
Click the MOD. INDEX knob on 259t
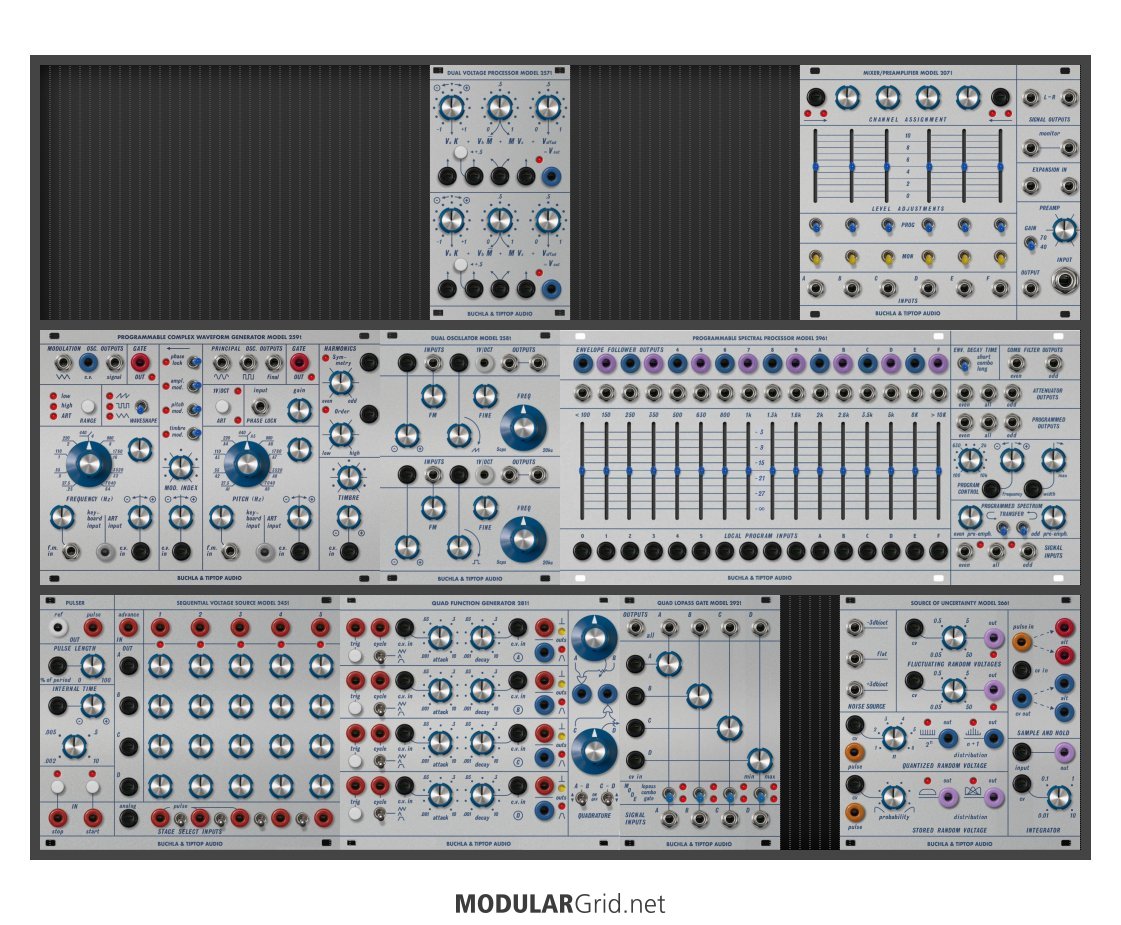tap(181, 468)
